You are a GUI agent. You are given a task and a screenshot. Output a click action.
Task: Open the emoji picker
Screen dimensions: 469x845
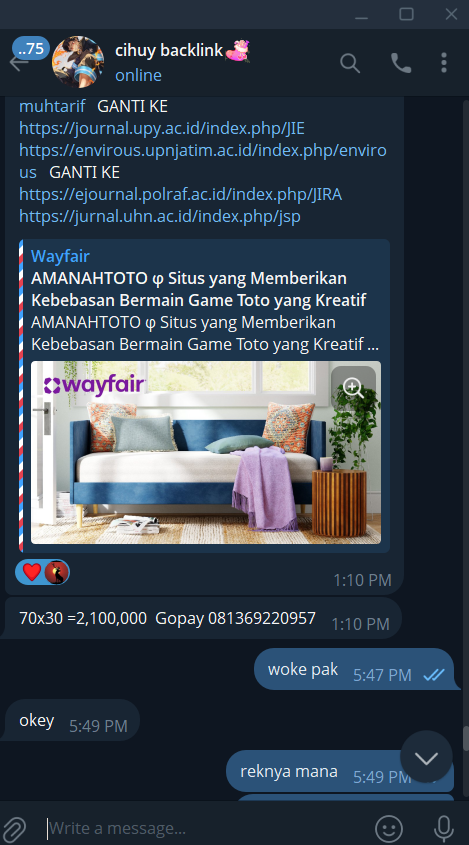pyautogui.click(x=389, y=828)
